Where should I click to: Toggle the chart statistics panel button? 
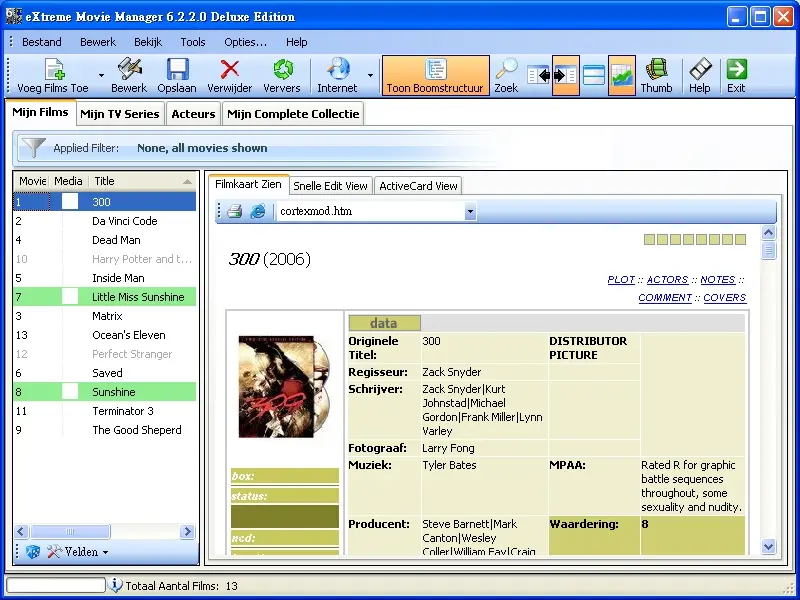tap(622, 76)
